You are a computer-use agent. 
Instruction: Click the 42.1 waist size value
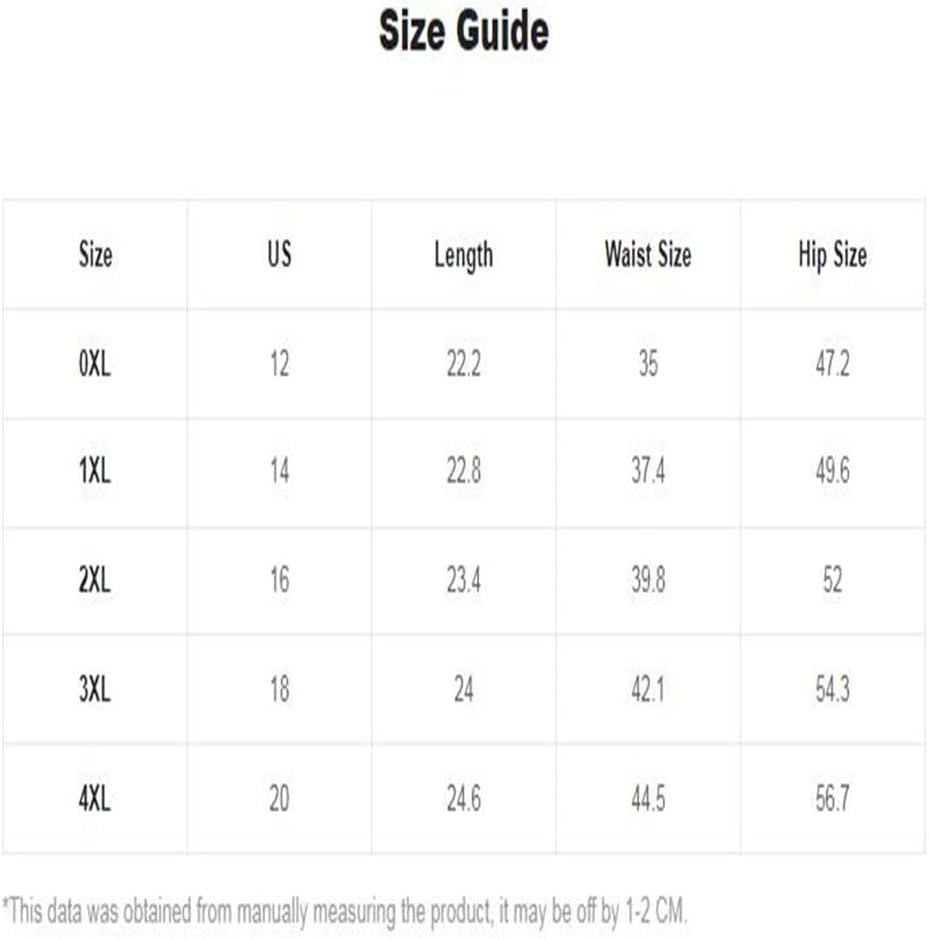[648, 689]
